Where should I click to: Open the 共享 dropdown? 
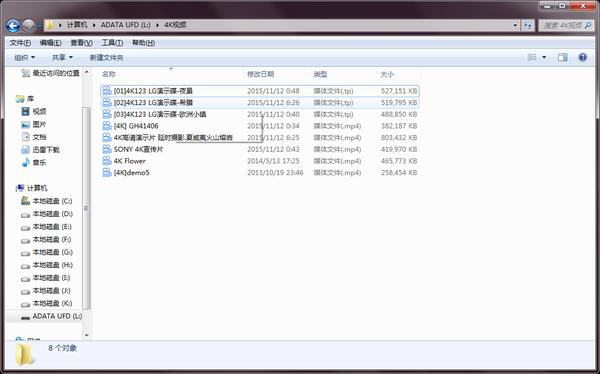[62, 57]
